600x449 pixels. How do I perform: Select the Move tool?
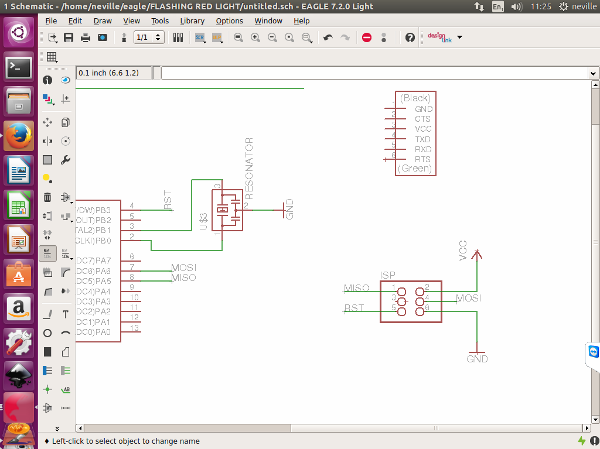point(48,120)
